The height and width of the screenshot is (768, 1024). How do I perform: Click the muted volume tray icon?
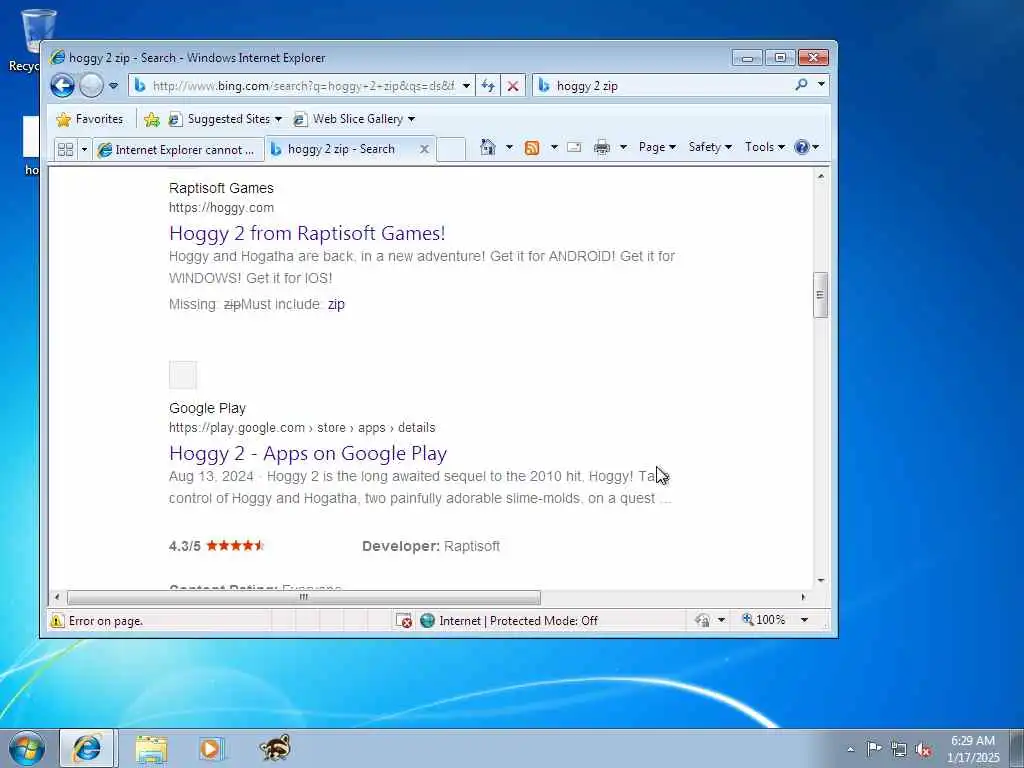point(923,749)
